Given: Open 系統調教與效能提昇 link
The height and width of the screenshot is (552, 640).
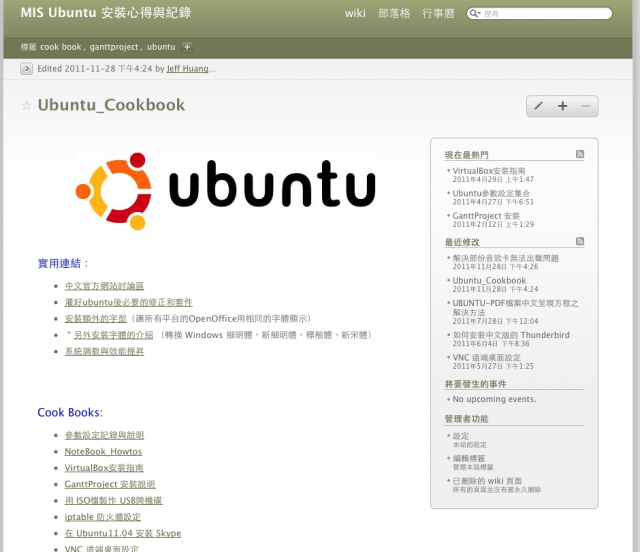Looking at the screenshot, I should [x=104, y=351].
